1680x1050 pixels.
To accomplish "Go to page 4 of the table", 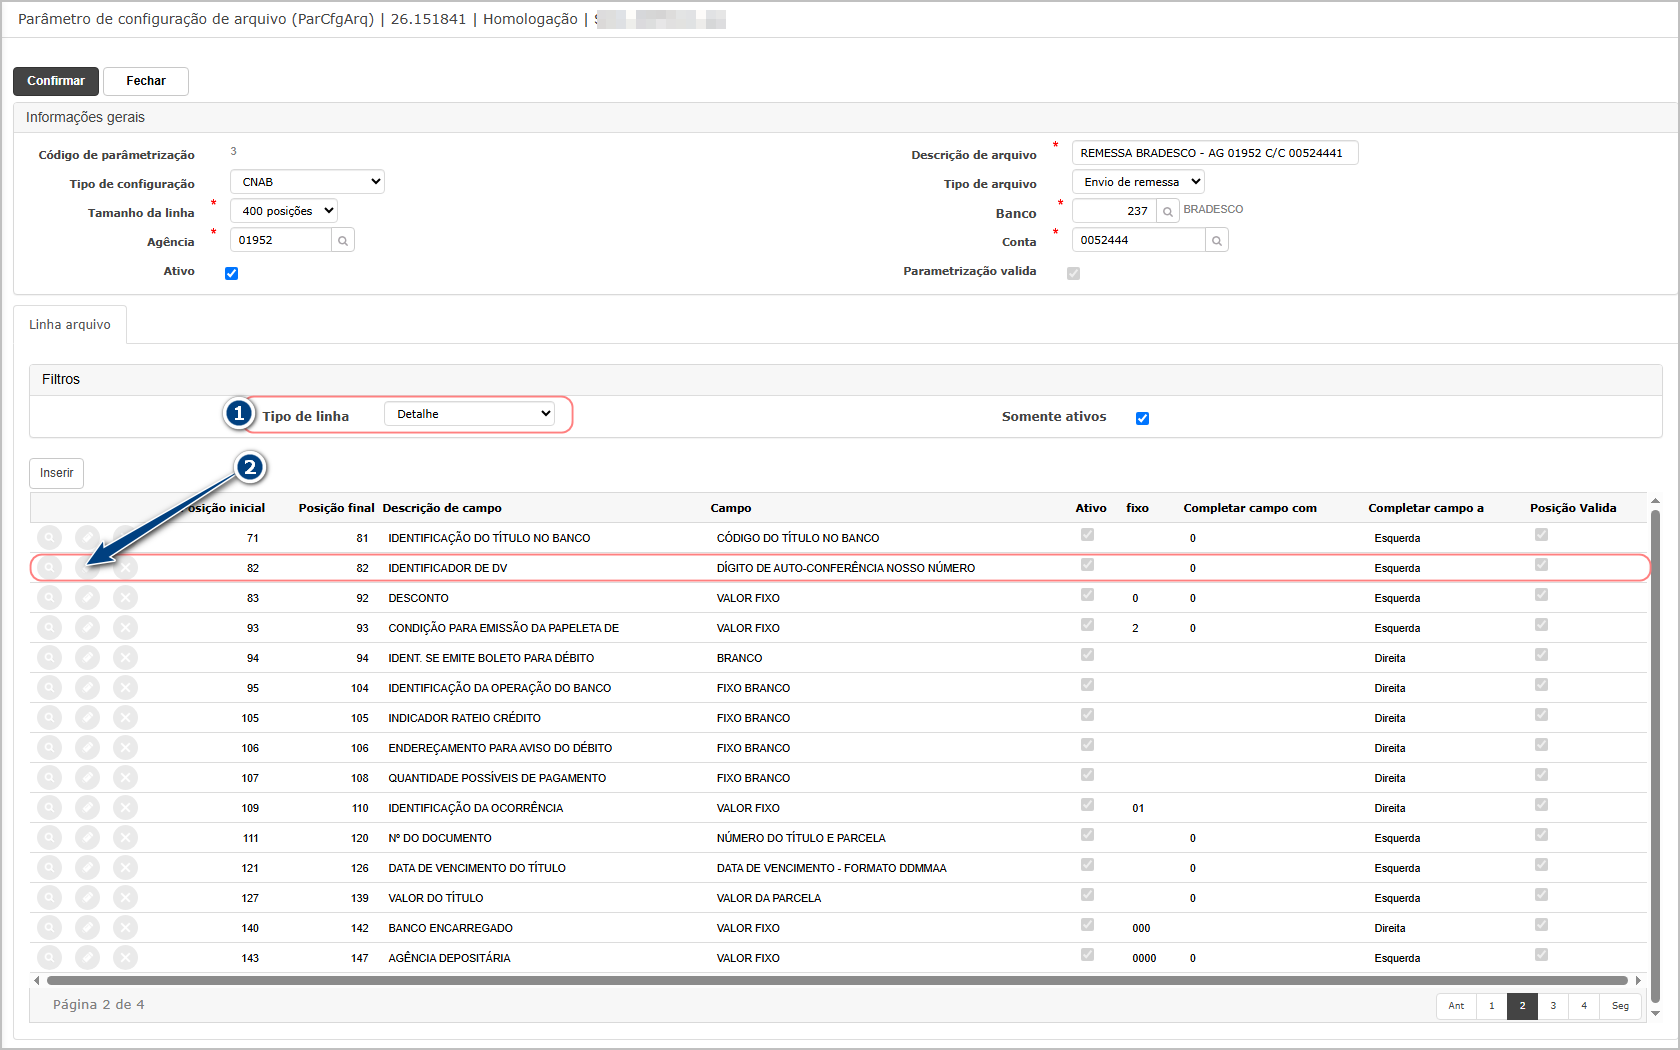I will pyautogui.click(x=1584, y=1006).
